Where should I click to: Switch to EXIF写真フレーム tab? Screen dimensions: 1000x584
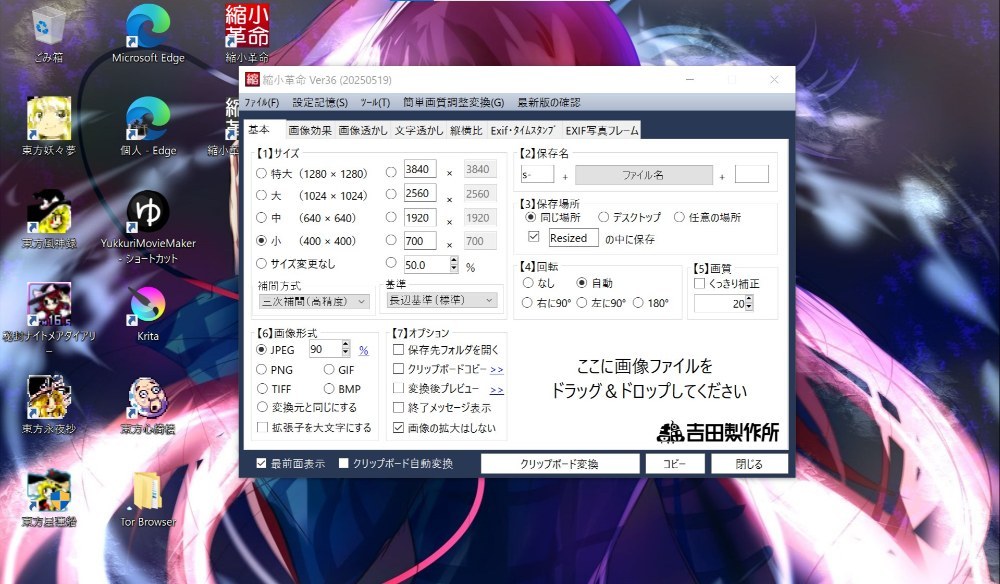tap(602, 131)
